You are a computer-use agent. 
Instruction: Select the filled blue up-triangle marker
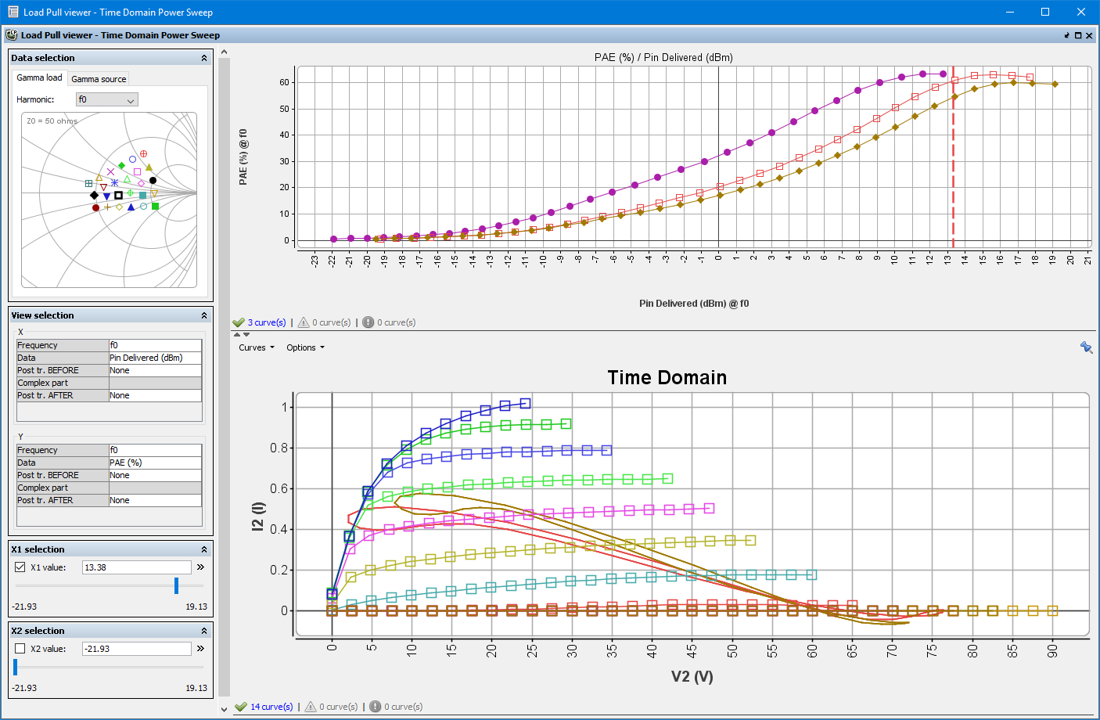tap(131, 207)
